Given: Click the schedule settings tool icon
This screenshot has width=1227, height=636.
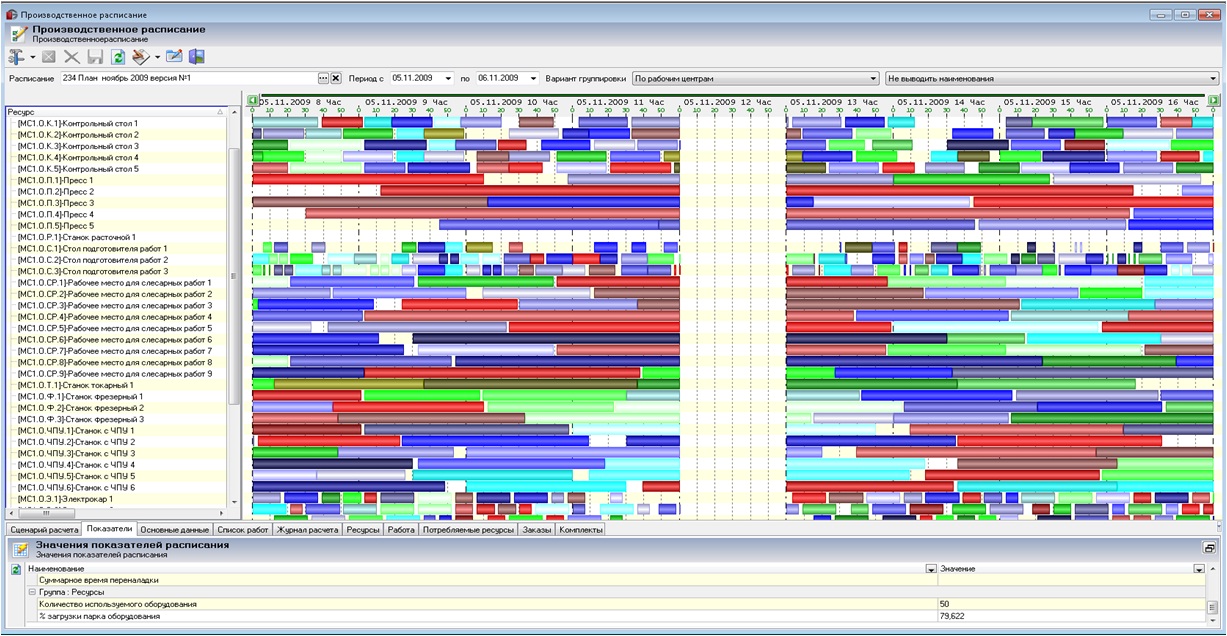Looking at the screenshot, I should coord(18,57).
